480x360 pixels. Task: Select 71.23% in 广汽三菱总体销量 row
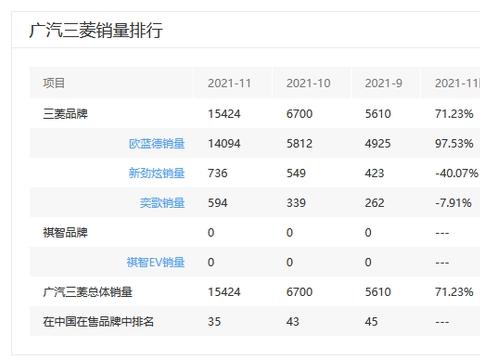tap(454, 292)
